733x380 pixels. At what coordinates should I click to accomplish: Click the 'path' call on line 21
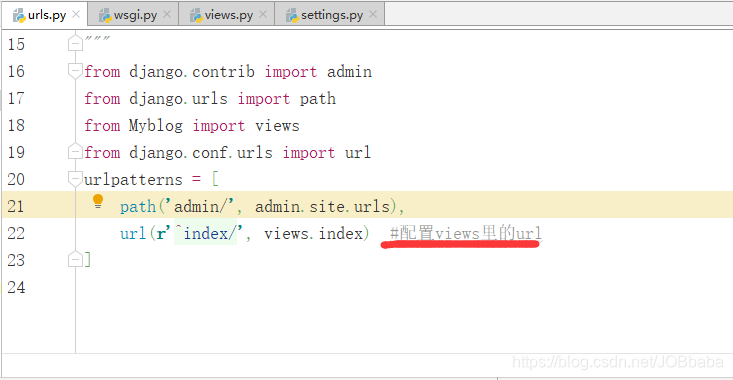click(138, 206)
